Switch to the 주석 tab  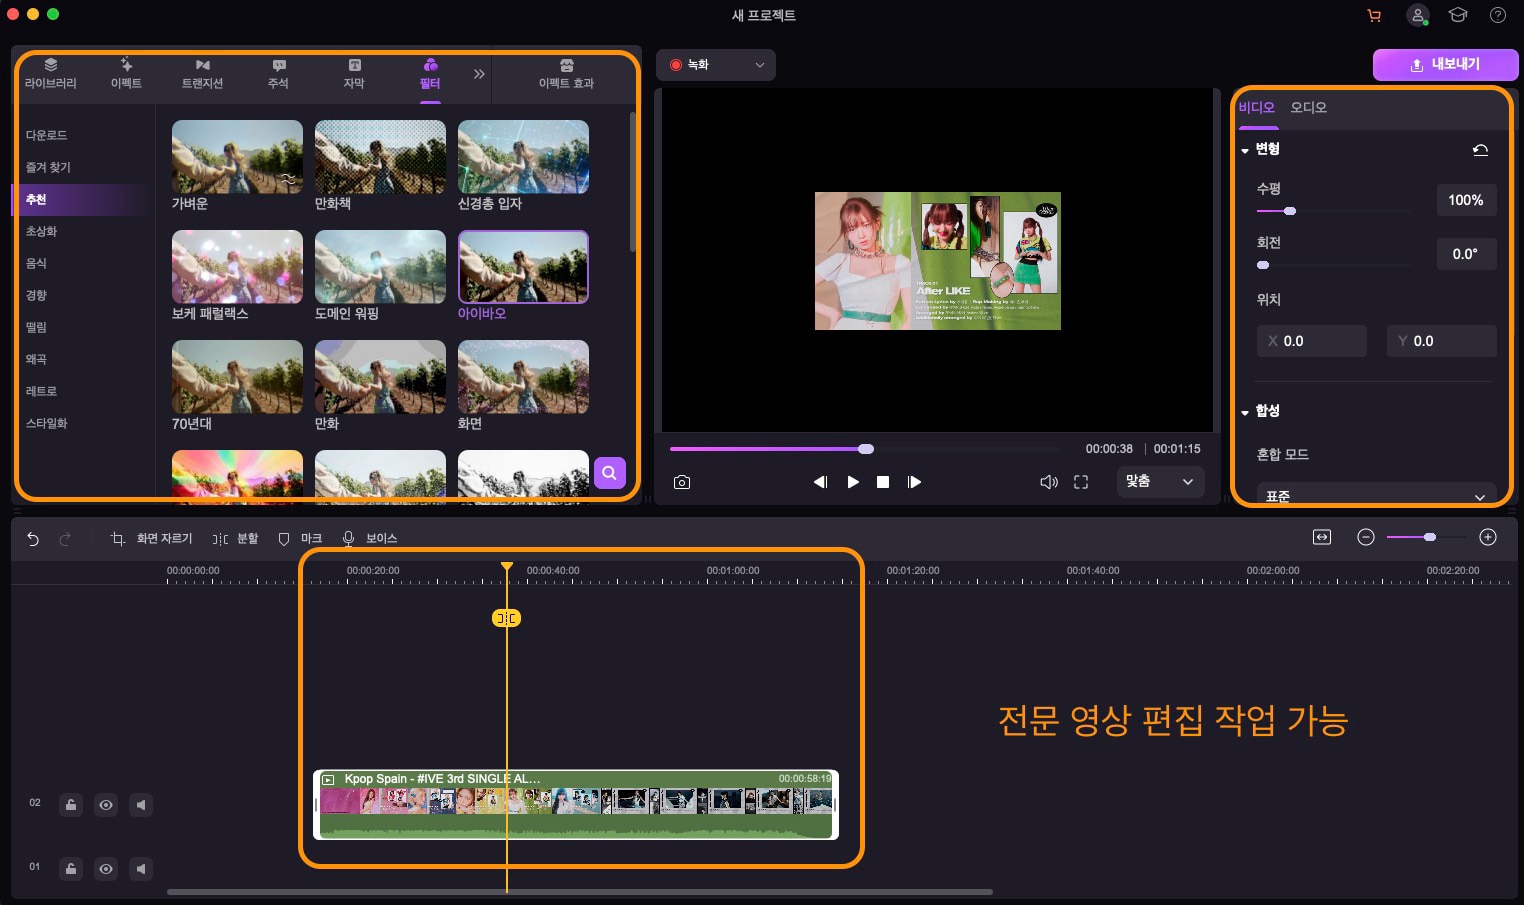[278, 74]
